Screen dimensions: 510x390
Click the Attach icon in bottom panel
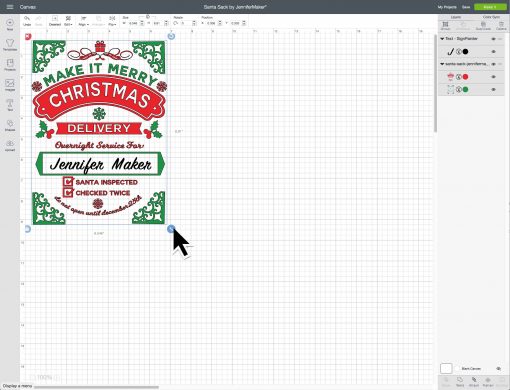point(474,382)
